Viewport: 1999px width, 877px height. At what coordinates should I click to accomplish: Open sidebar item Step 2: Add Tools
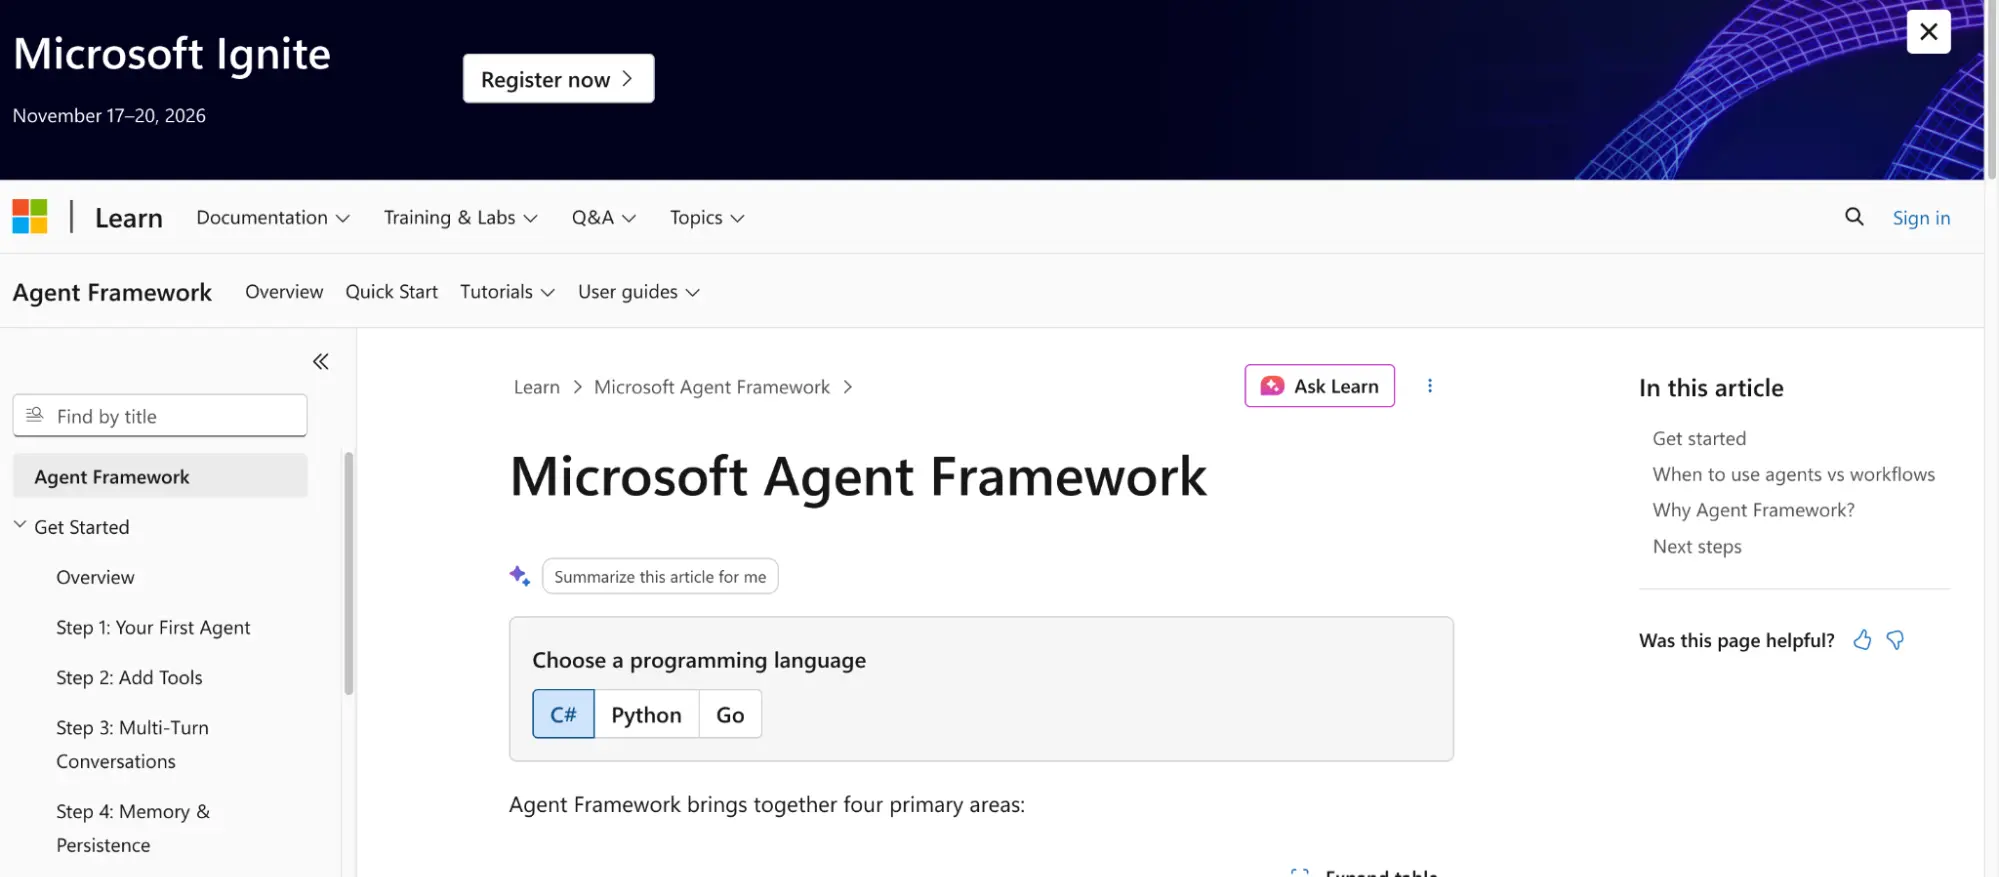tap(129, 677)
